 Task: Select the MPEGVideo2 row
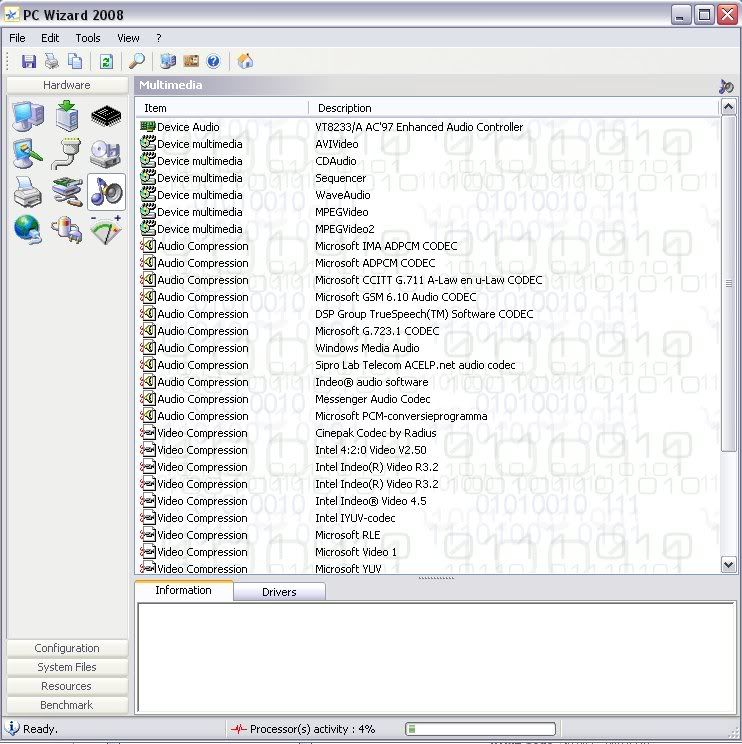coord(429,229)
